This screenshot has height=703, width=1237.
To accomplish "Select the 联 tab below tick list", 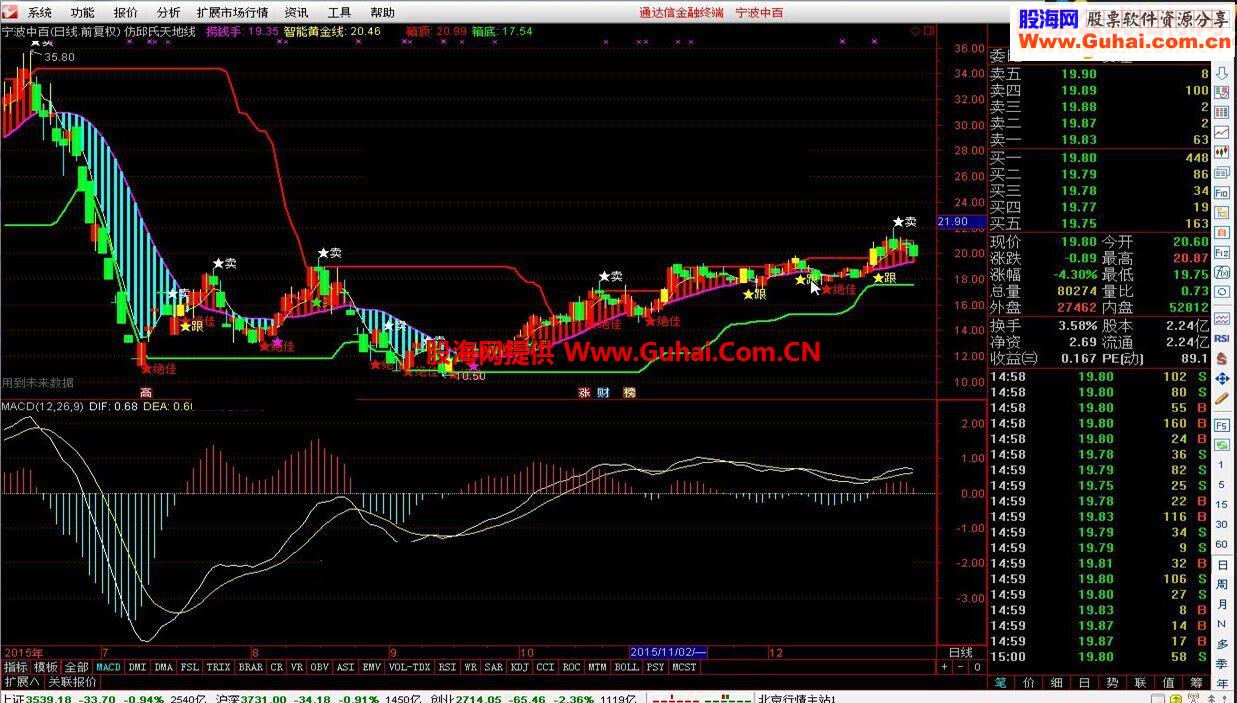I will pos(1141,683).
